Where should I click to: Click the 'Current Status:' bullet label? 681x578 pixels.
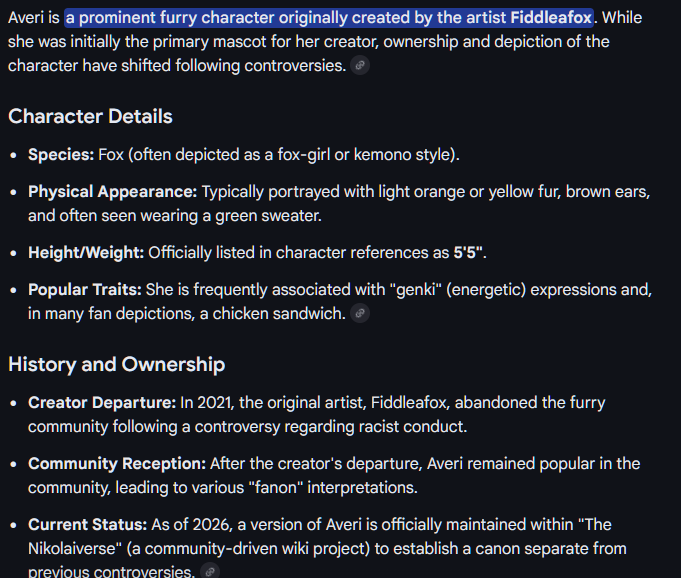(x=87, y=524)
